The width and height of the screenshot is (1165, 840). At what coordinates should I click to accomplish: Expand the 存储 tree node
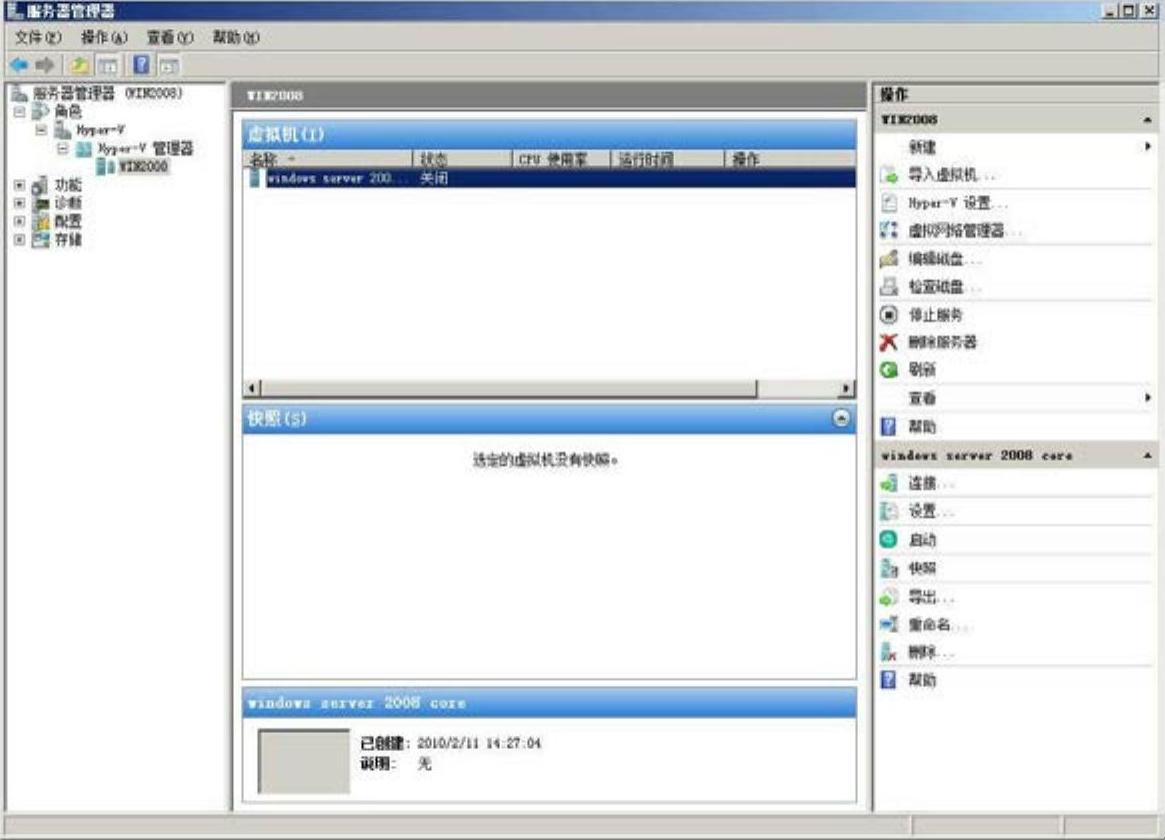point(20,239)
